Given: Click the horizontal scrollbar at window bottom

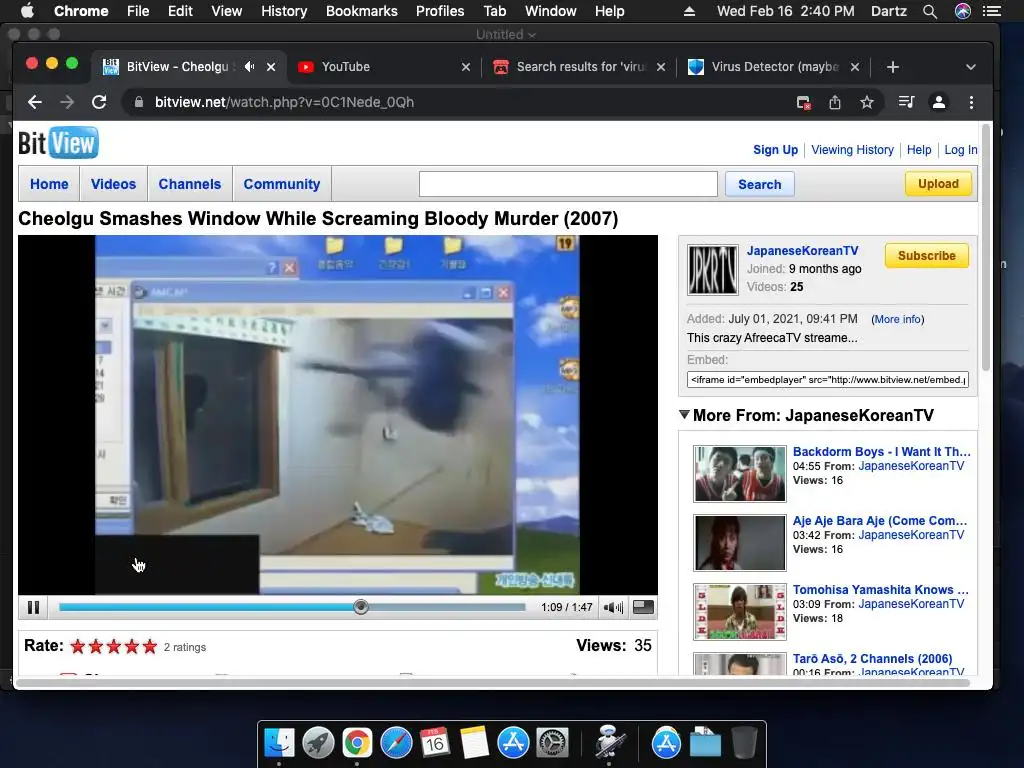Looking at the screenshot, I should pos(493,683).
